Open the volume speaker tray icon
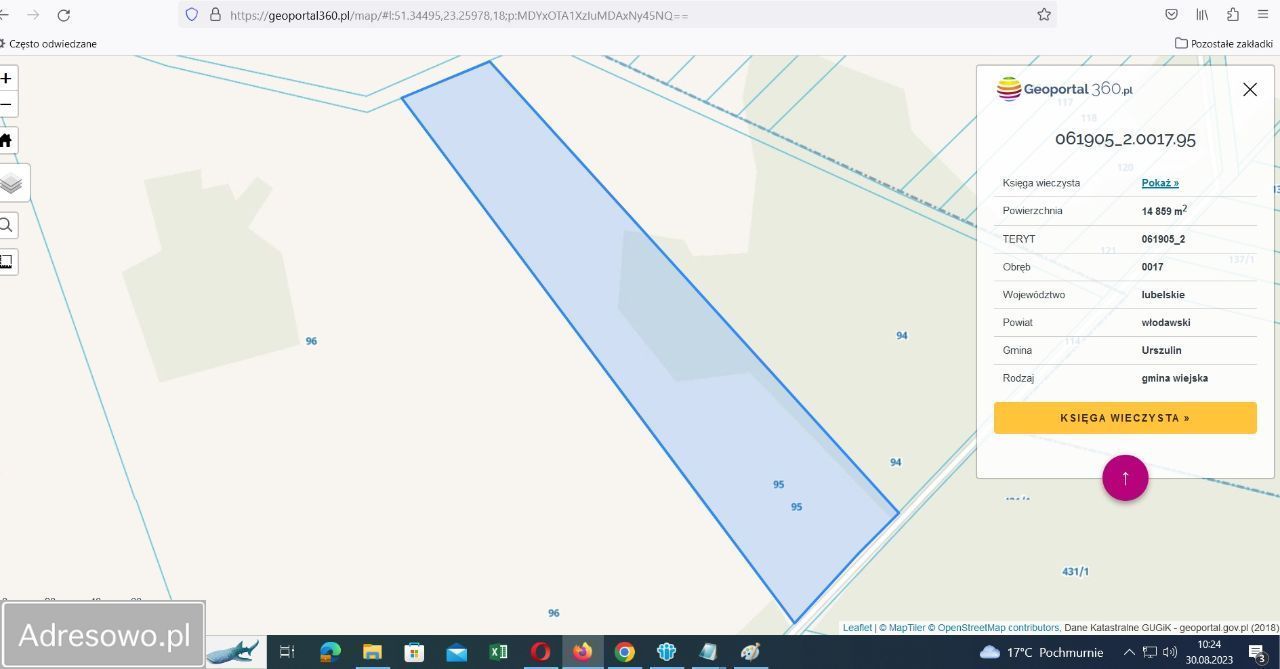Image resolution: width=1280 pixels, height=669 pixels. (x=1169, y=652)
